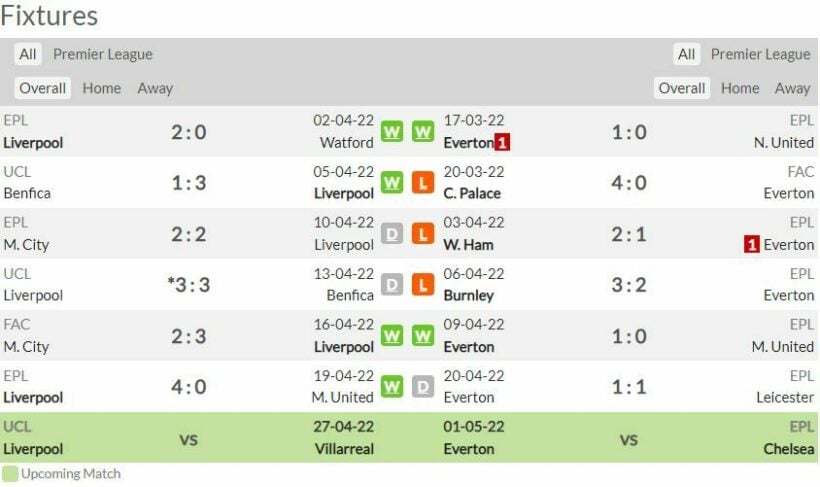Open the Liverpool 4:0 M. United score
This screenshot has height=487, width=820.
[x=188, y=387]
